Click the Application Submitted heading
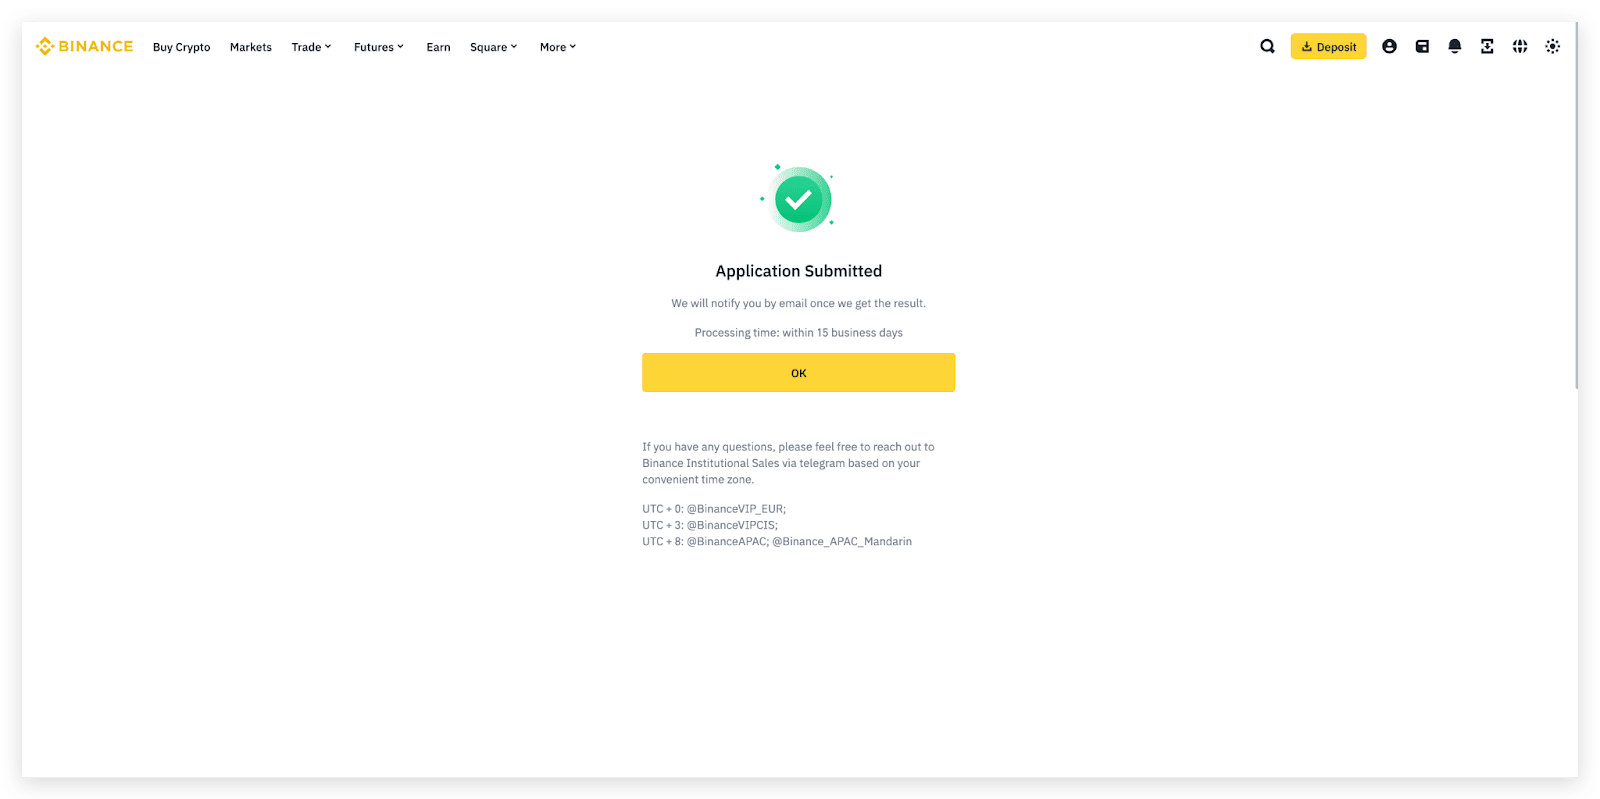Screen dimensions: 1600x799 (798, 271)
